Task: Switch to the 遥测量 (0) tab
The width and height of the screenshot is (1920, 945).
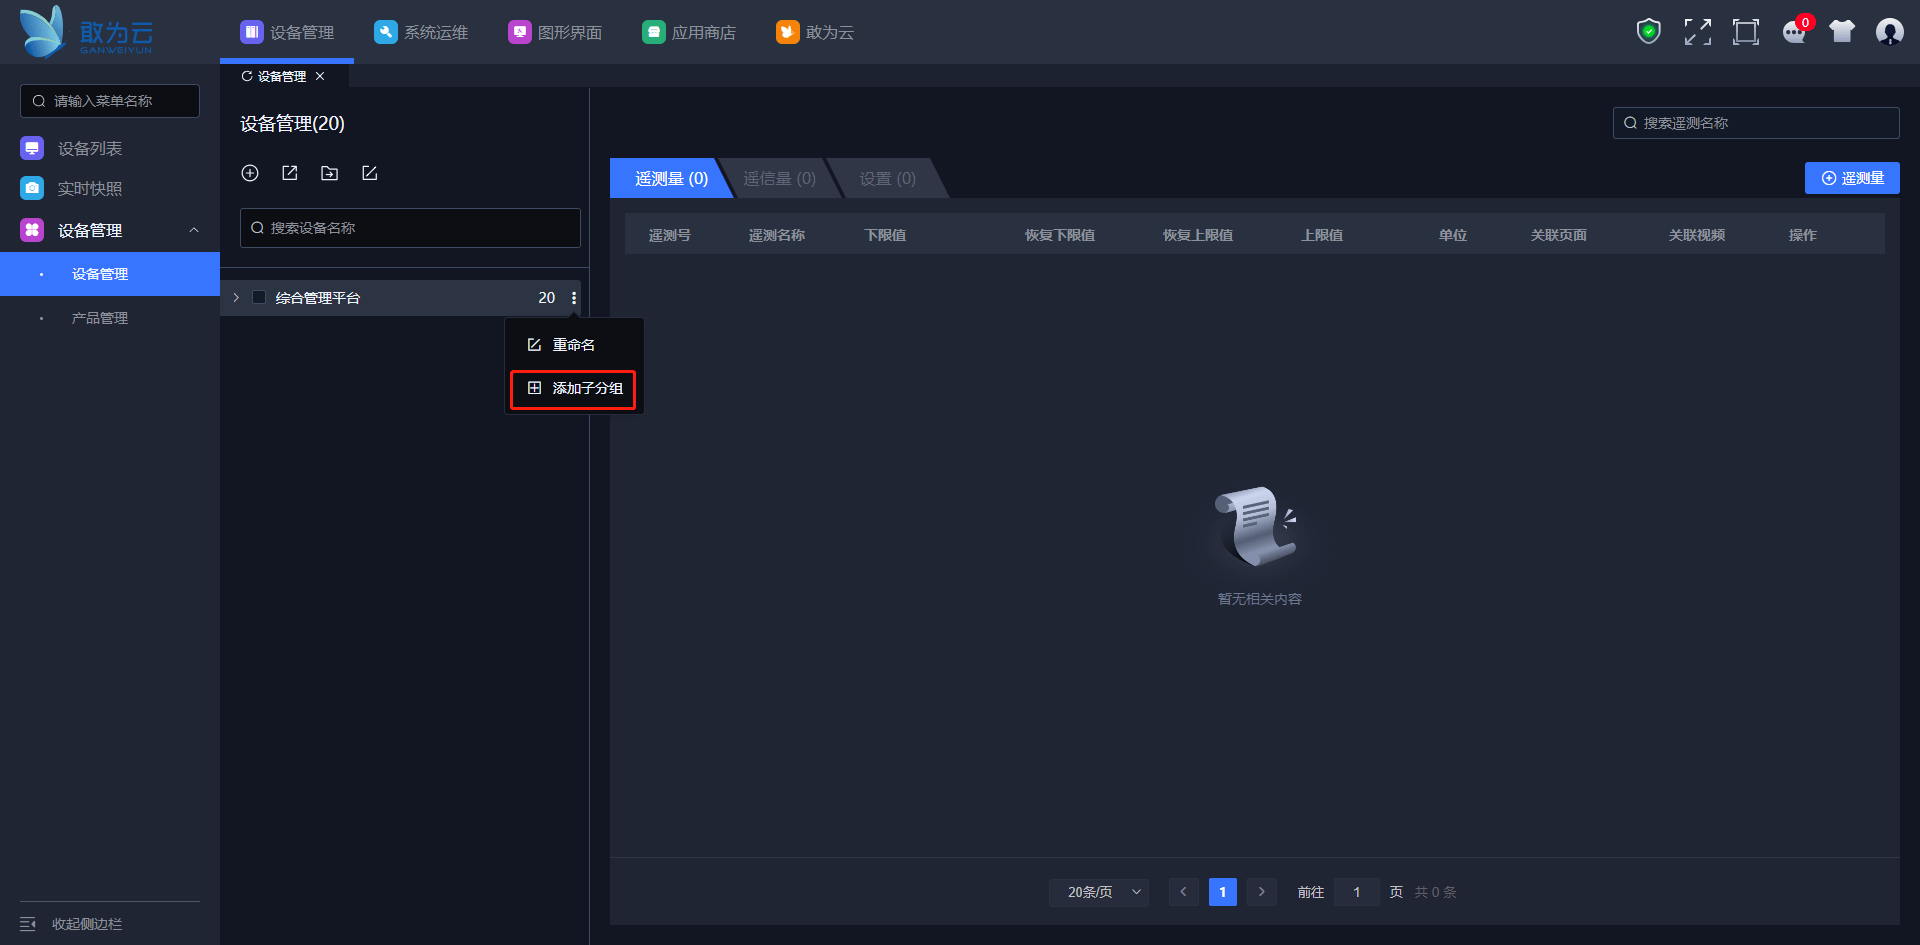Action: (671, 178)
